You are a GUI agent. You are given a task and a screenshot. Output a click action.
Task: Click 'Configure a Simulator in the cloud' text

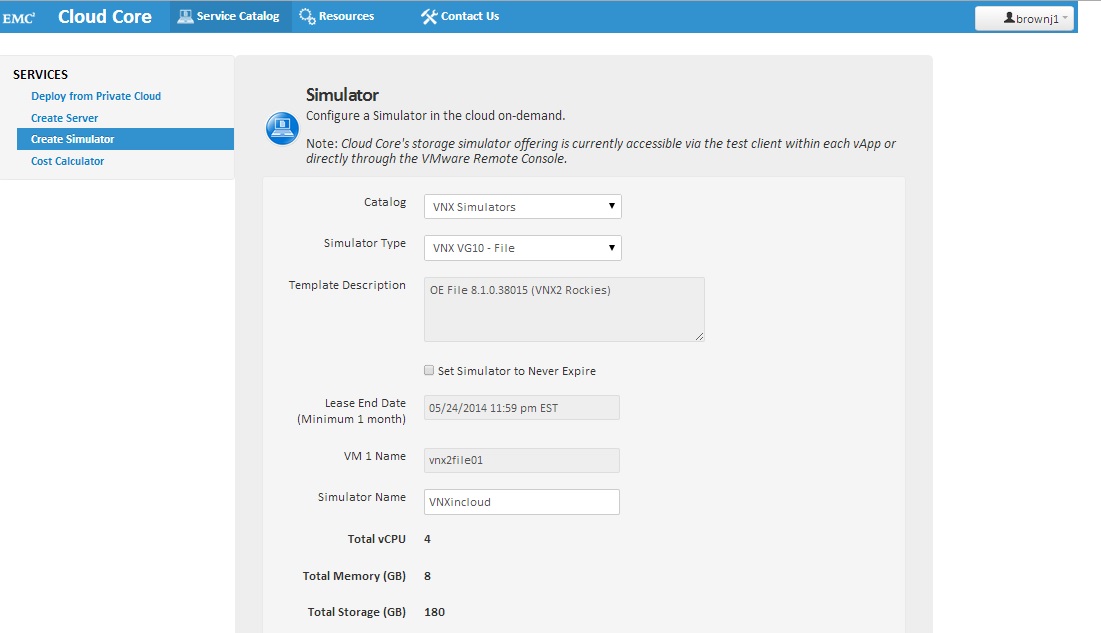(x=435, y=115)
